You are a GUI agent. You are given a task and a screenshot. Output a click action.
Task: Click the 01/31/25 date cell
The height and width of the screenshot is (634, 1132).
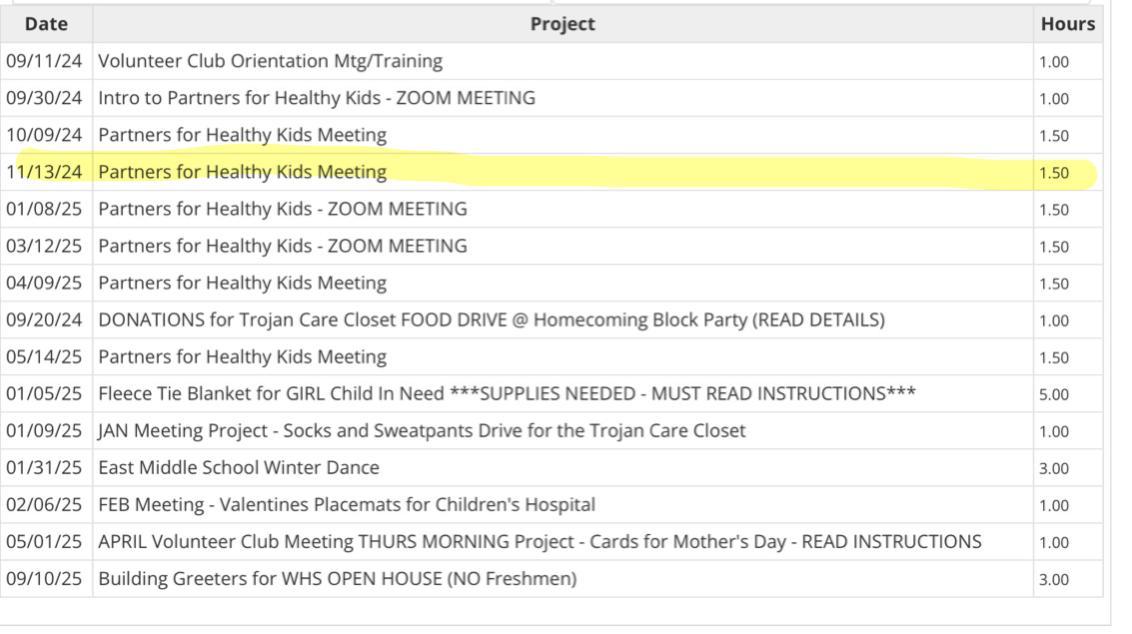point(46,468)
